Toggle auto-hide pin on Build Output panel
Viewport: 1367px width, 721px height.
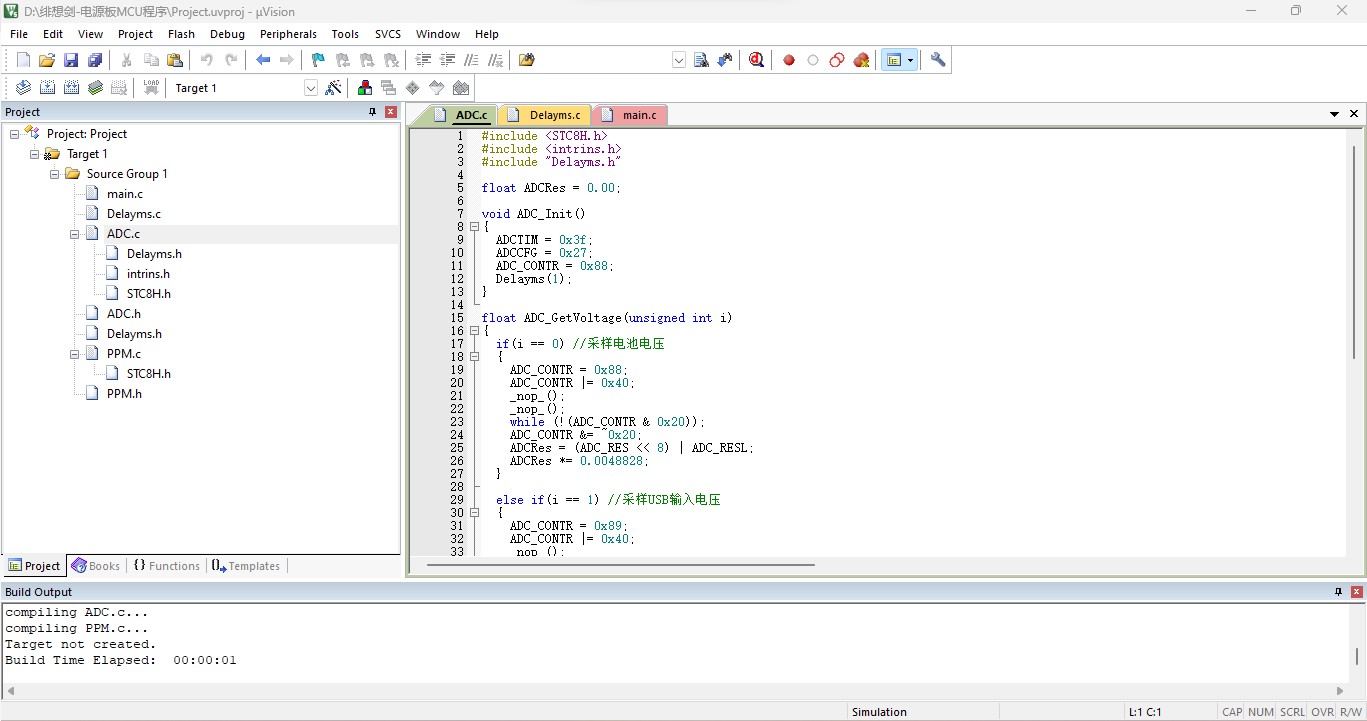click(1339, 592)
